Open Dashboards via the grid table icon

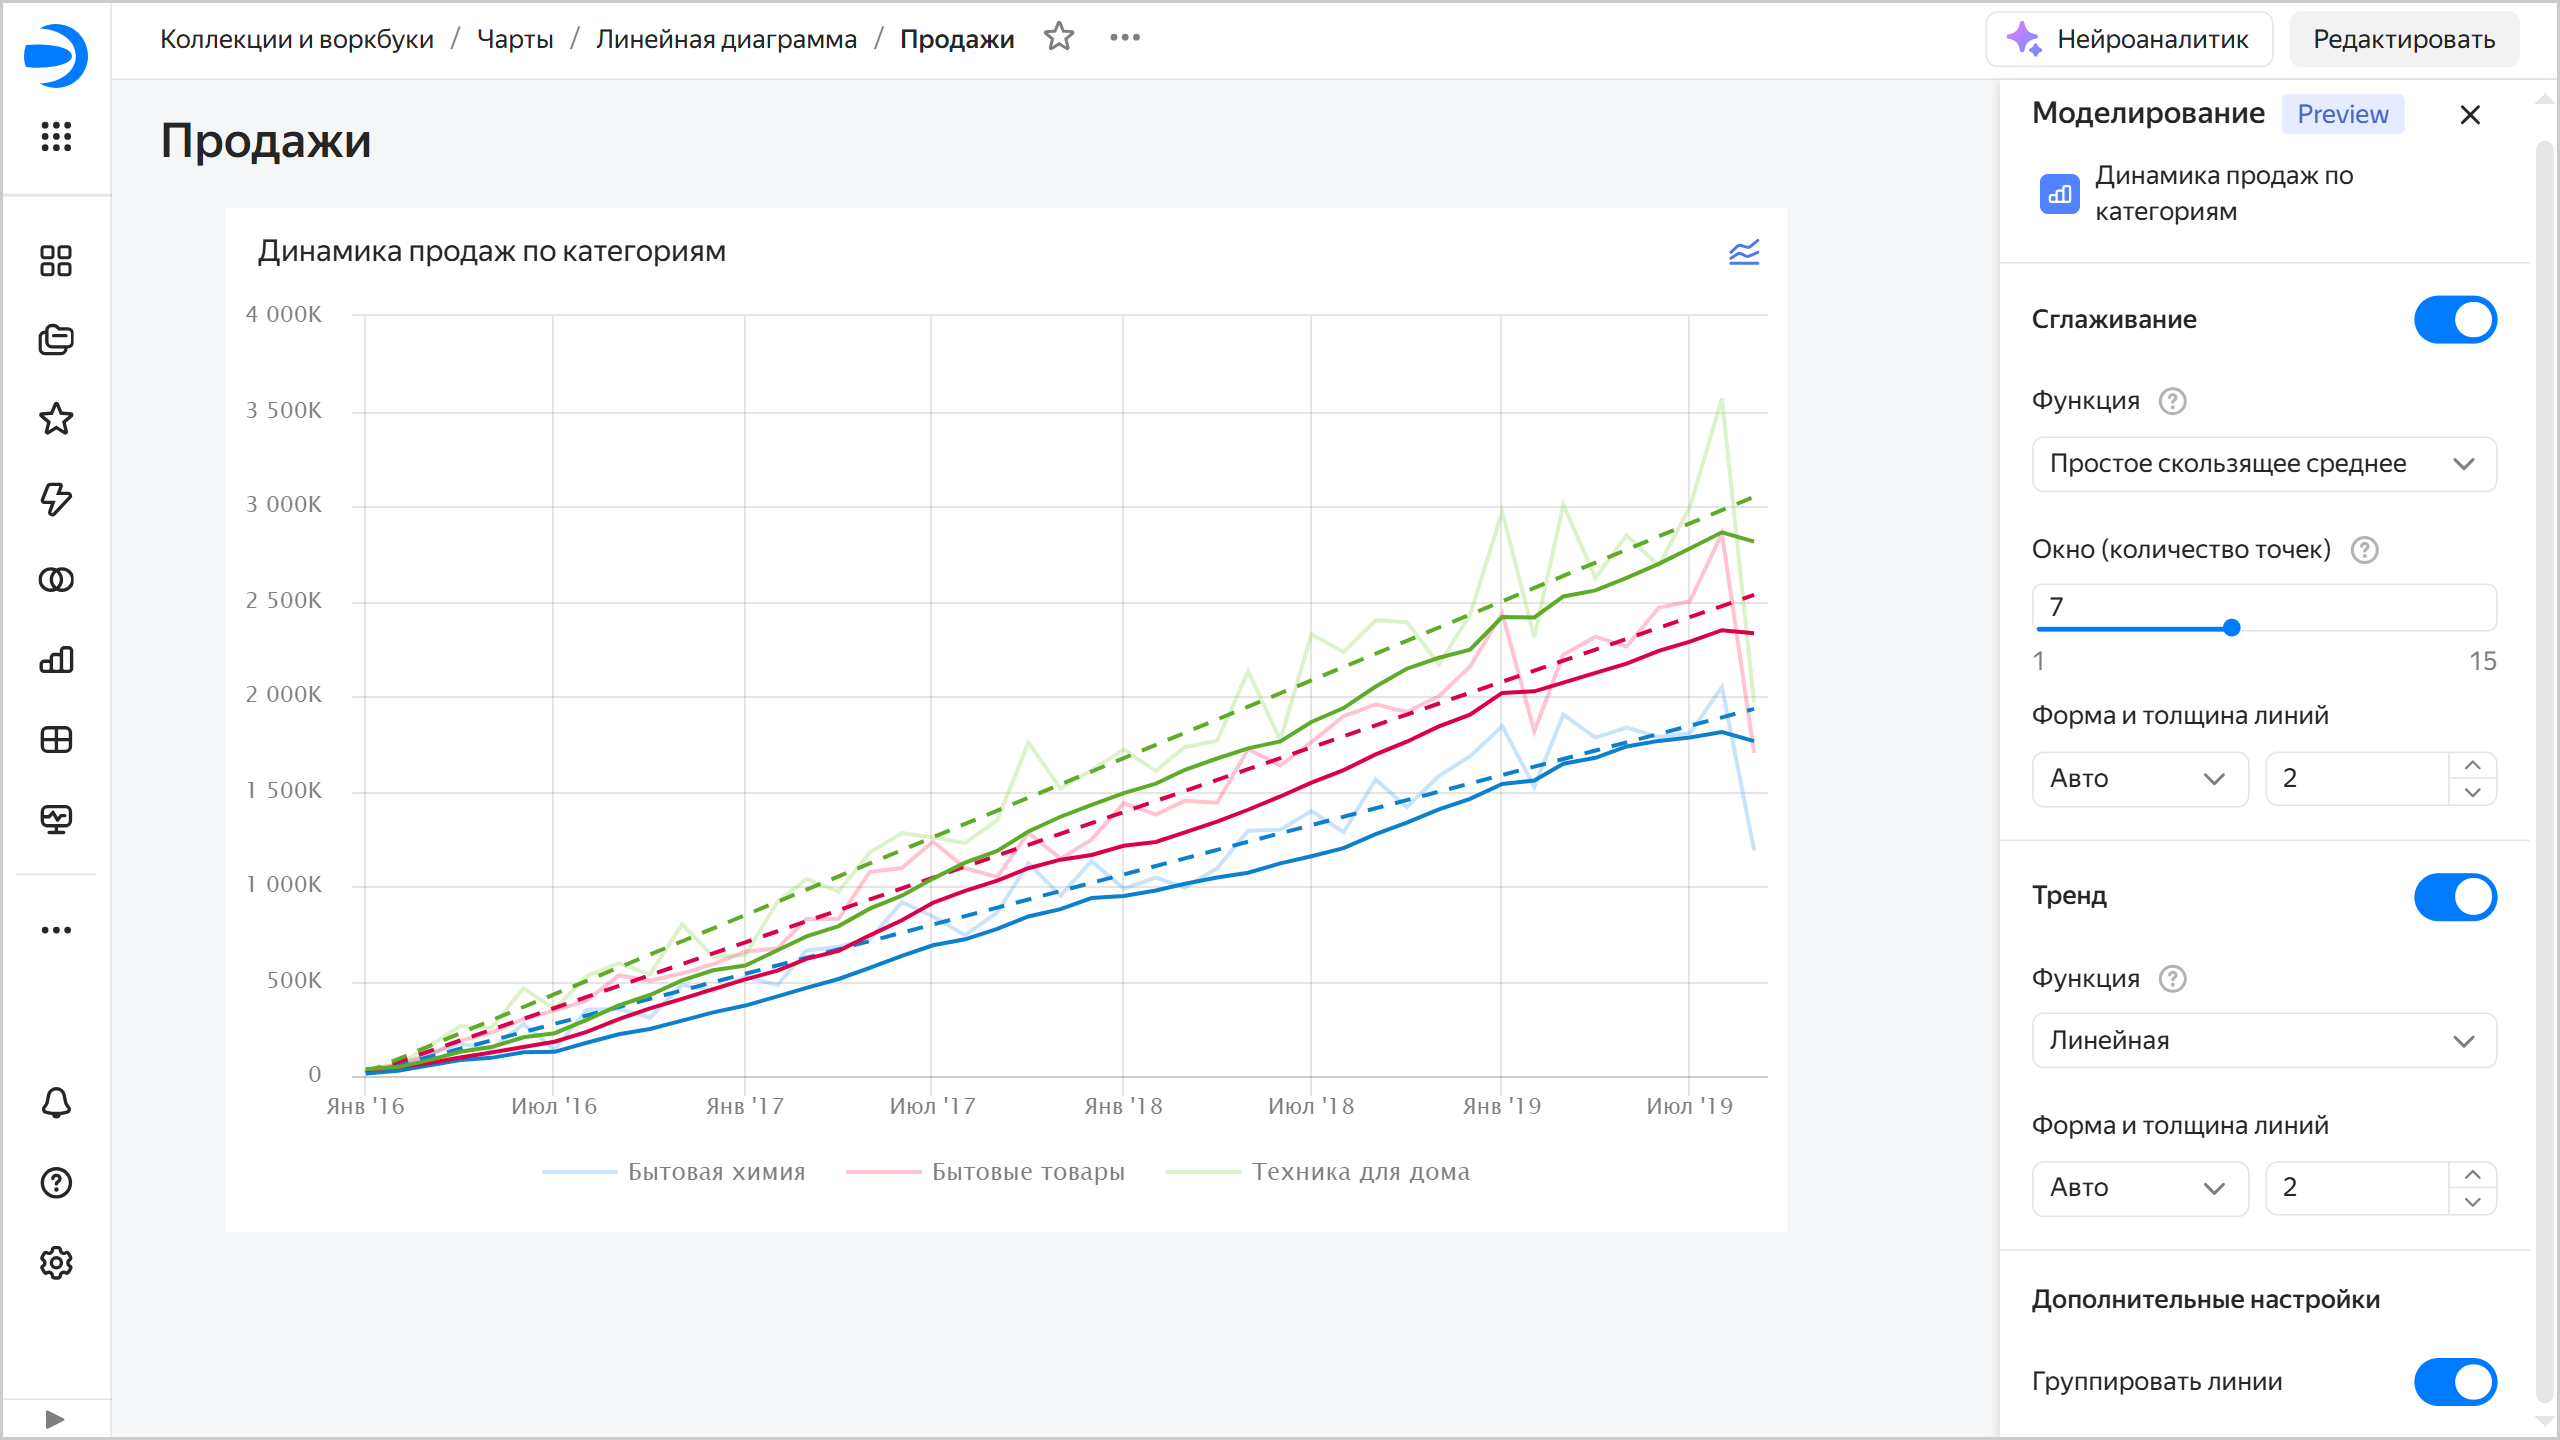(x=56, y=739)
